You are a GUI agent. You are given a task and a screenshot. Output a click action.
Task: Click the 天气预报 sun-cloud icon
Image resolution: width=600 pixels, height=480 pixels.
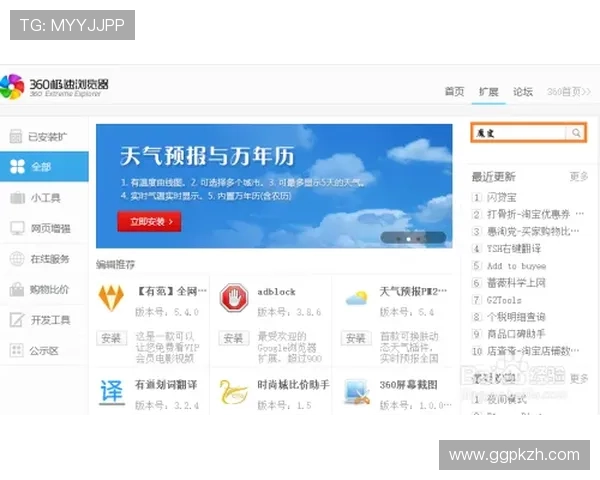[x=356, y=298]
